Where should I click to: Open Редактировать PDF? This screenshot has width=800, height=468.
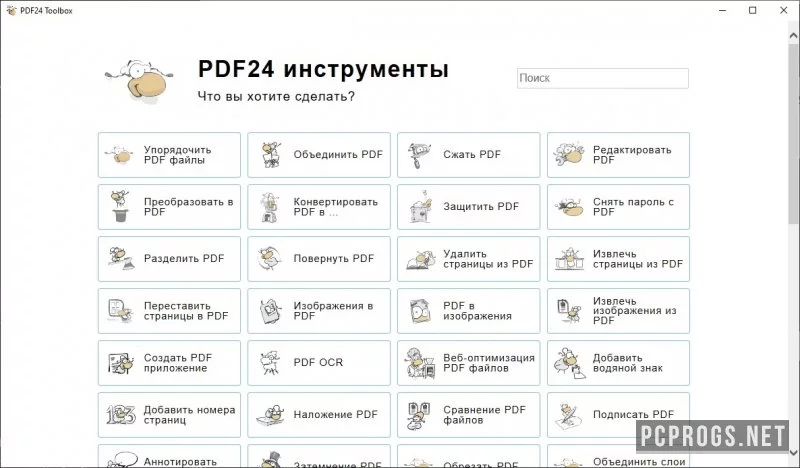(618, 155)
